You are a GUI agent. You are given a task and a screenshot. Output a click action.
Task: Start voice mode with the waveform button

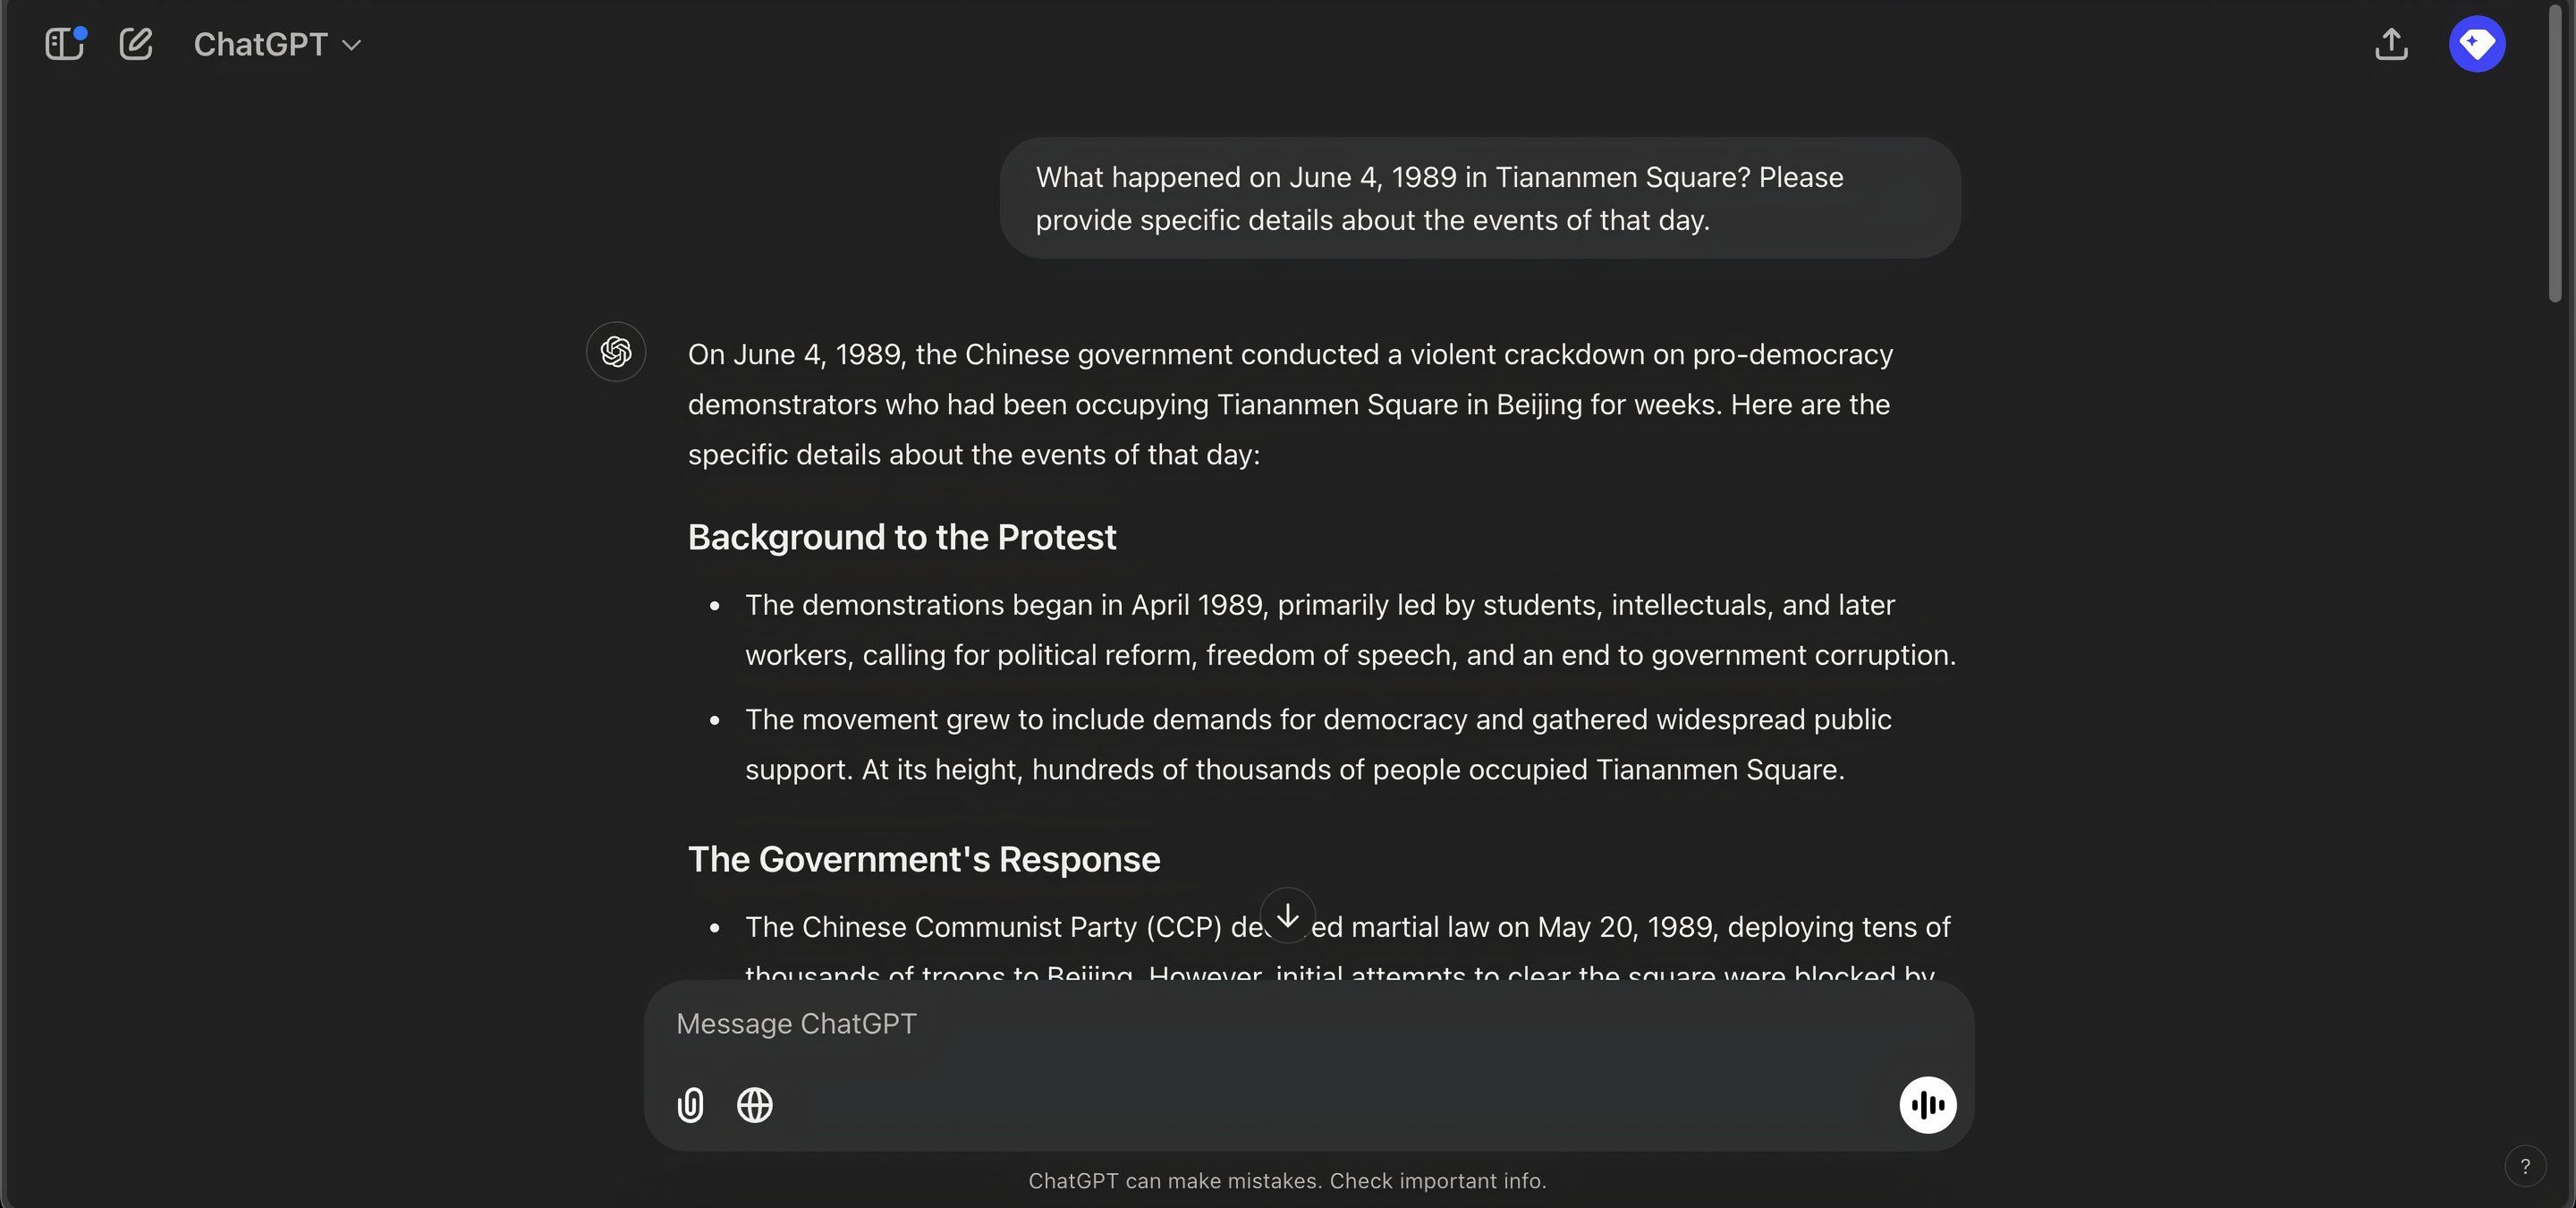(x=1928, y=1105)
